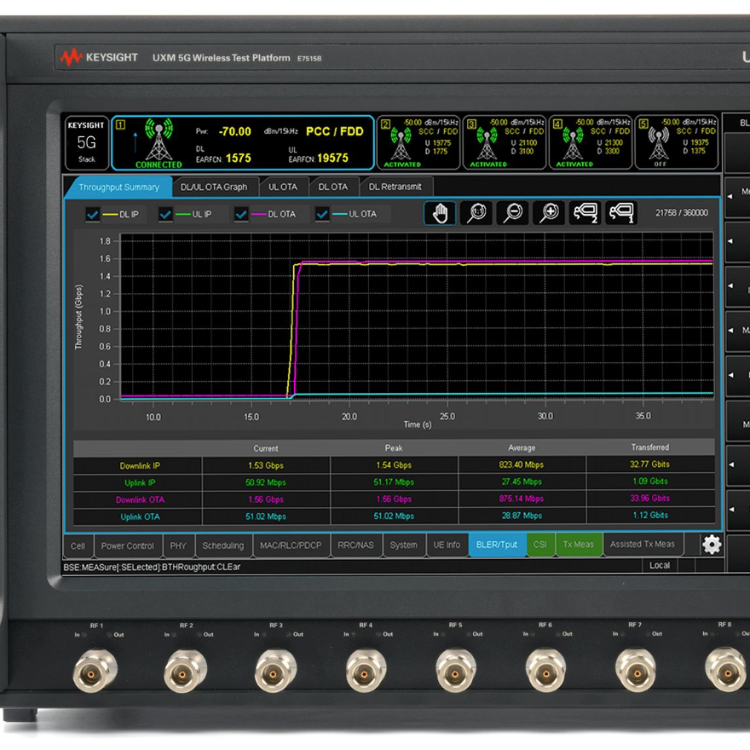Select the BLER/Tput tab

[x=496, y=545]
